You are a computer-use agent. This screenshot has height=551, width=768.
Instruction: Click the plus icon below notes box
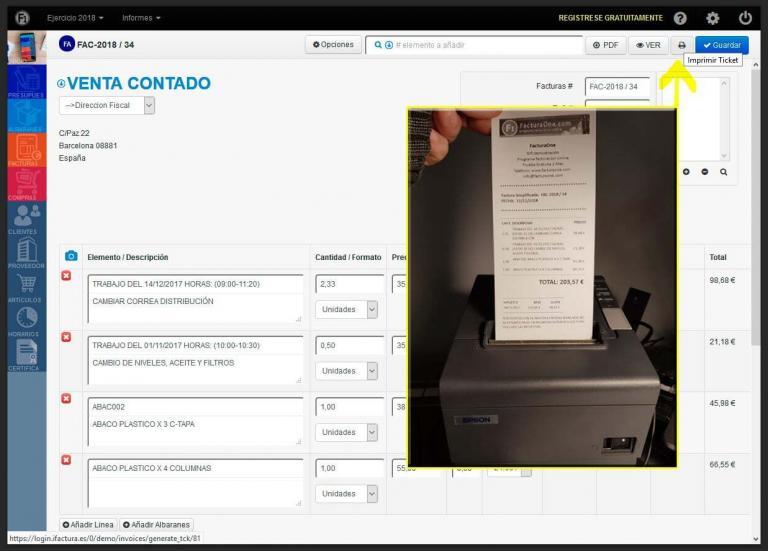tap(686, 172)
